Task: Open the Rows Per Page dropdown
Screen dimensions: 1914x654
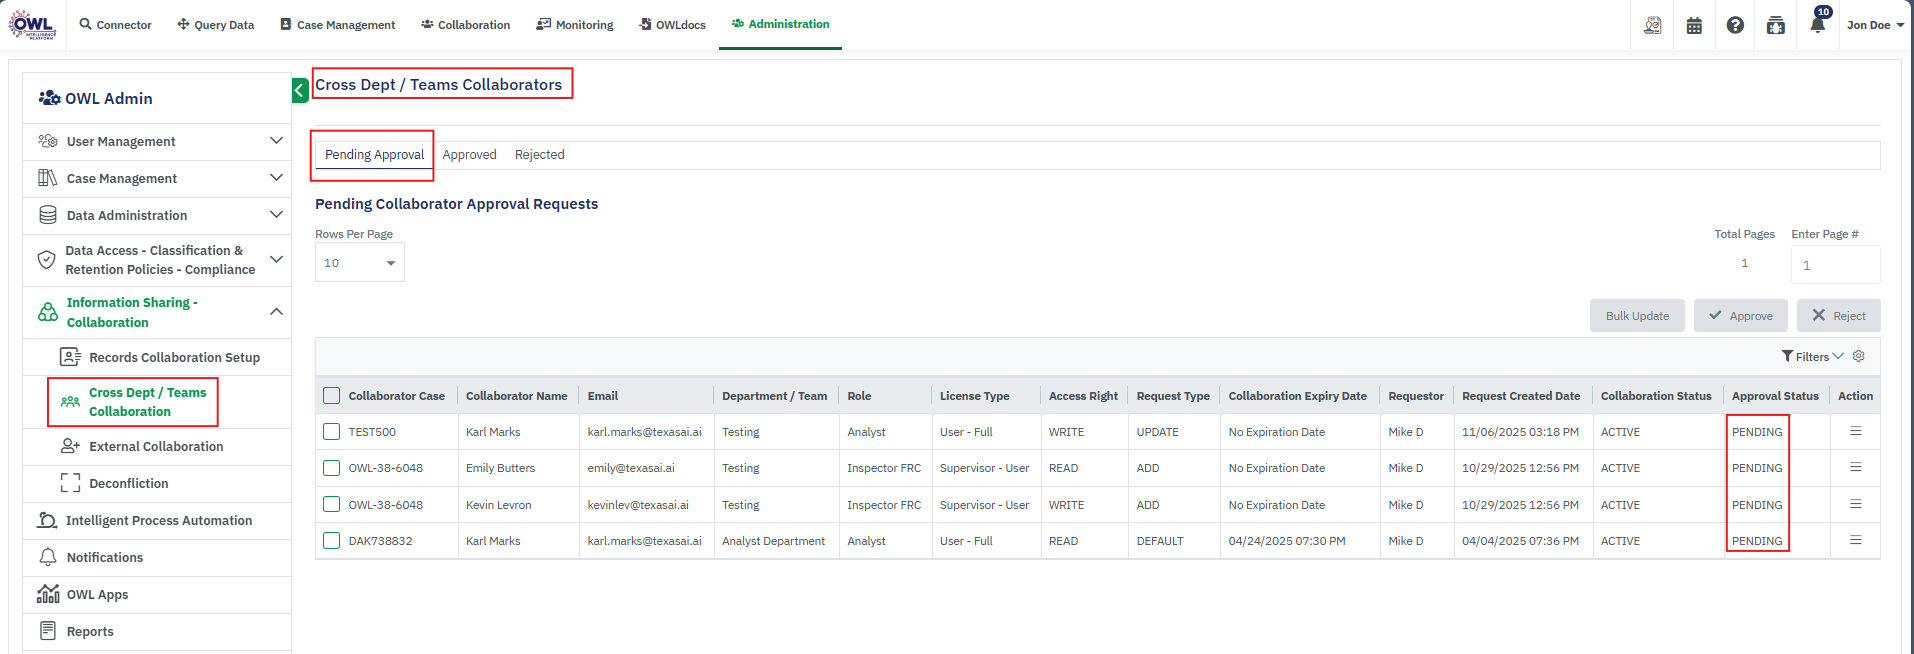Action: [x=359, y=263]
